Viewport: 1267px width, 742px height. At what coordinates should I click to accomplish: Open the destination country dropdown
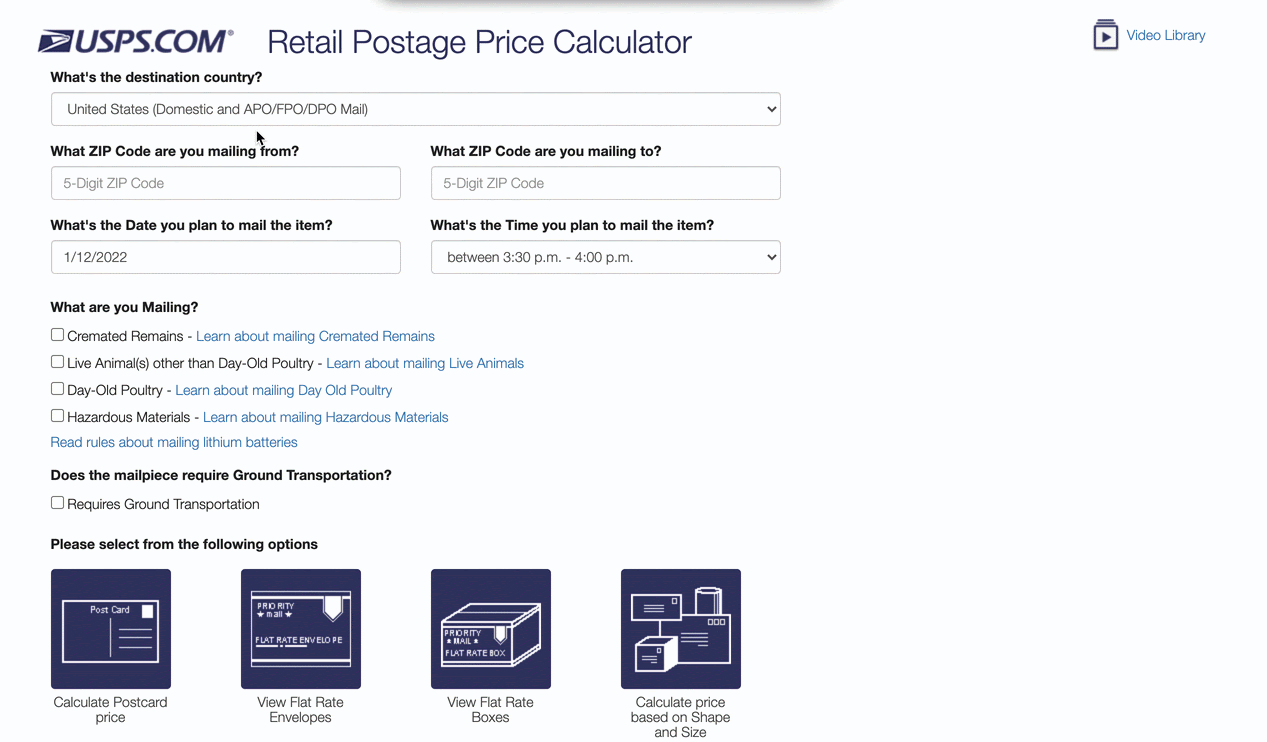pyautogui.click(x=415, y=108)
